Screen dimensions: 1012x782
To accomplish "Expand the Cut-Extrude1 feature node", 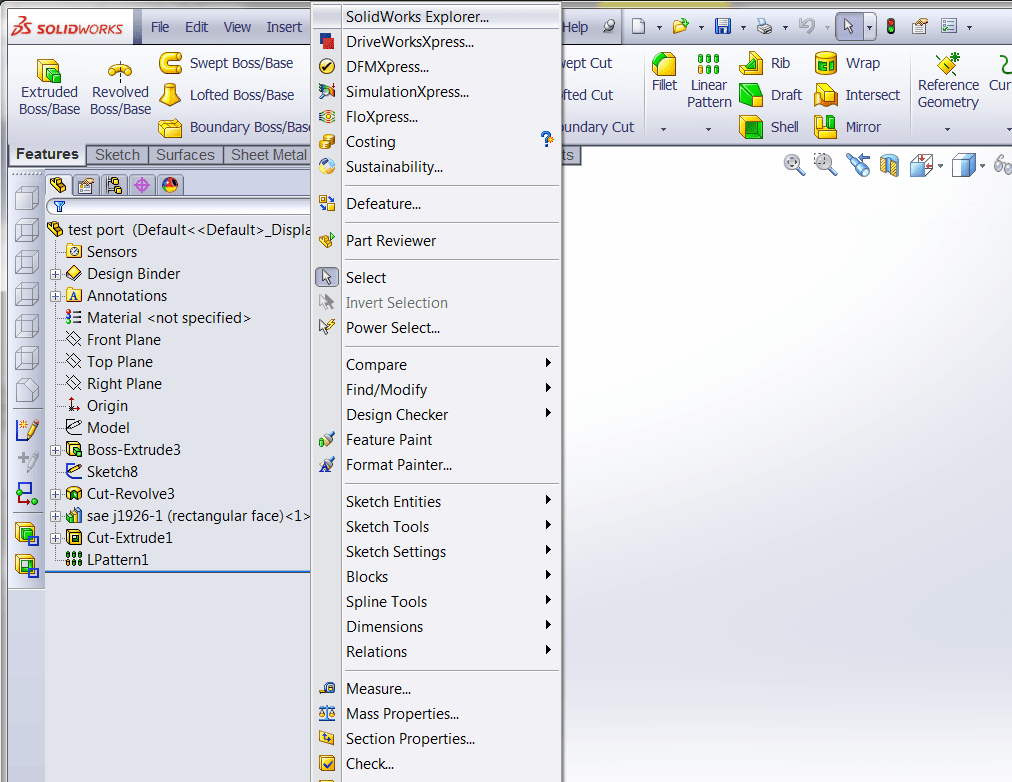I will click(56, 538).
